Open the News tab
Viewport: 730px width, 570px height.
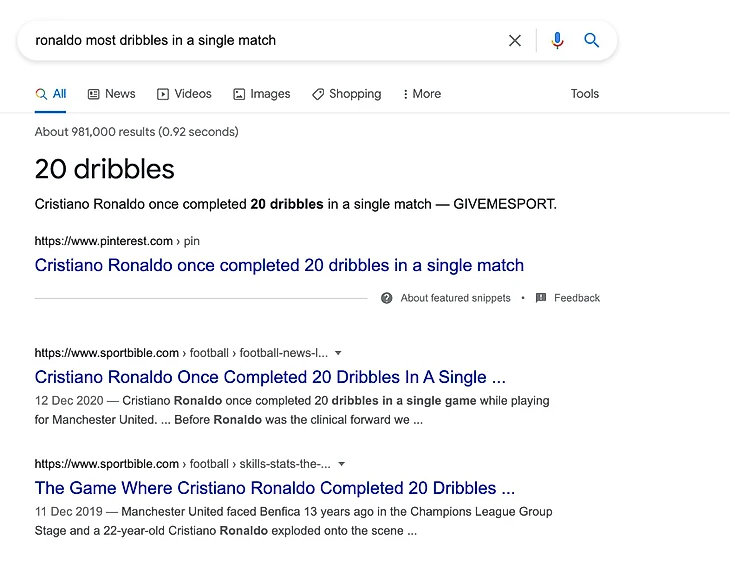(111, 94)
